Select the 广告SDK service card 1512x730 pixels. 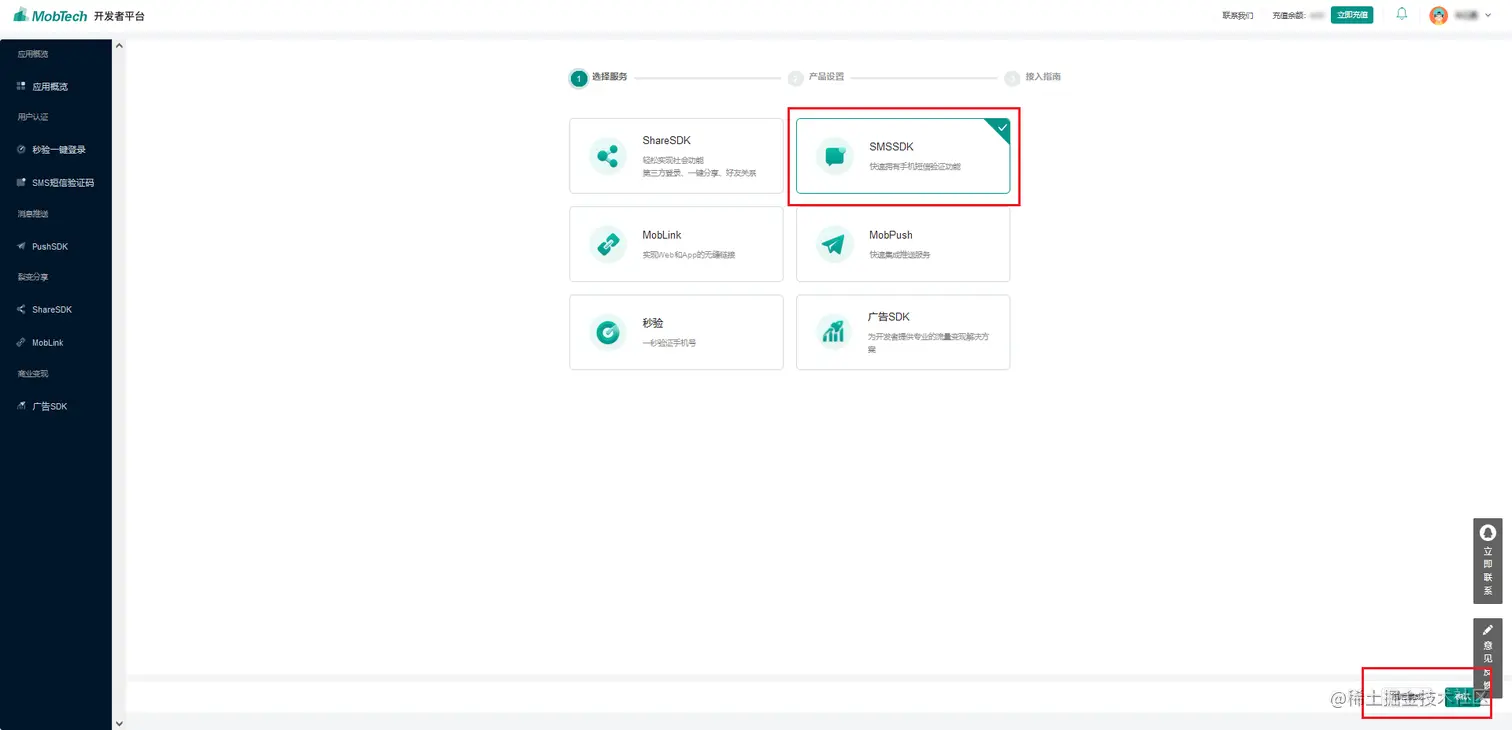pyautogui.click(x=903, y=332)
